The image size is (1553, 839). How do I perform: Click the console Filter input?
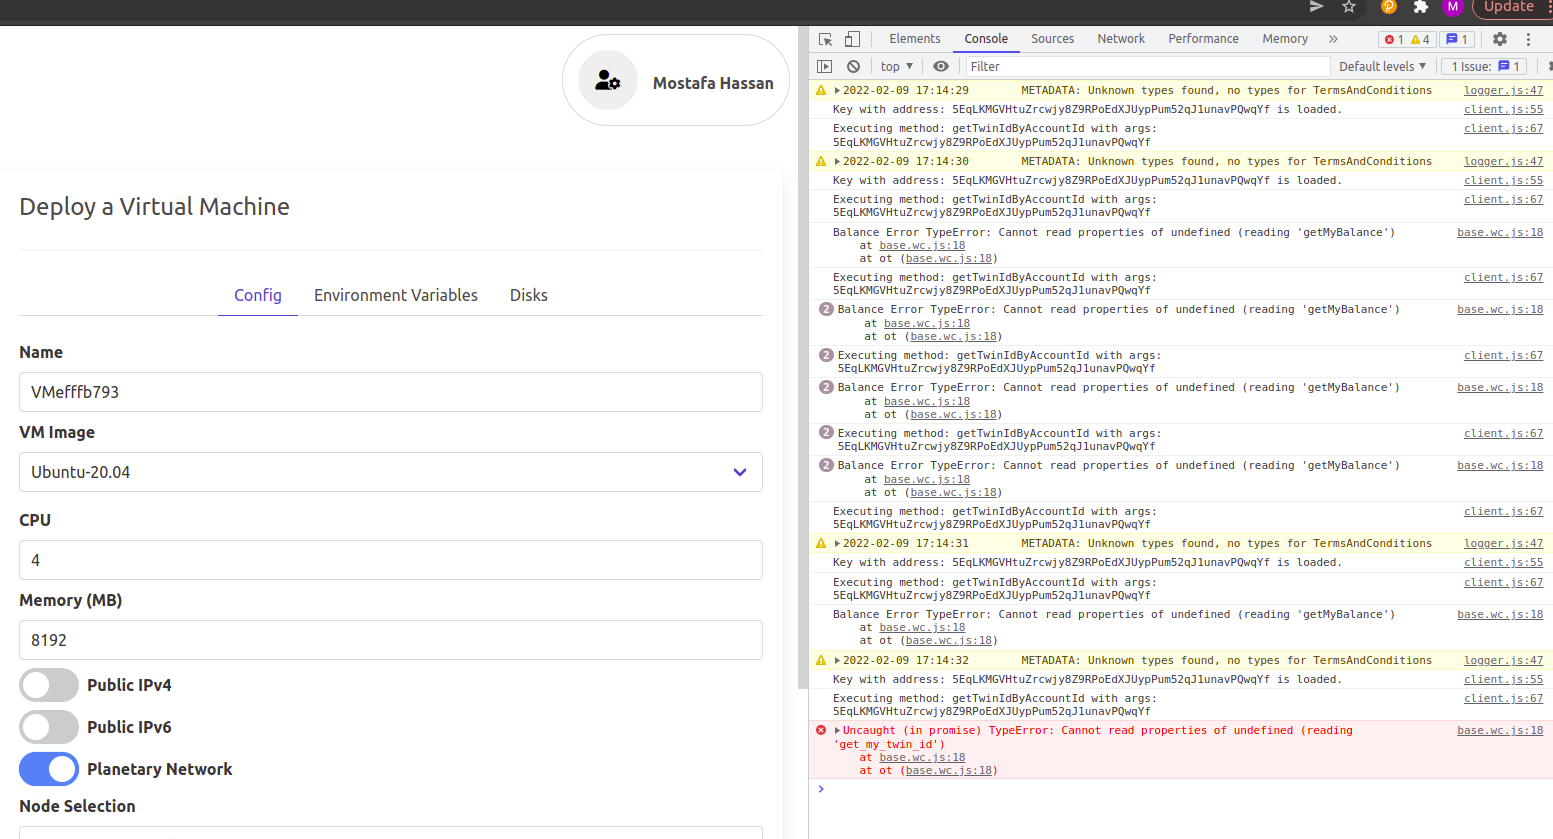coord(1147,66)
